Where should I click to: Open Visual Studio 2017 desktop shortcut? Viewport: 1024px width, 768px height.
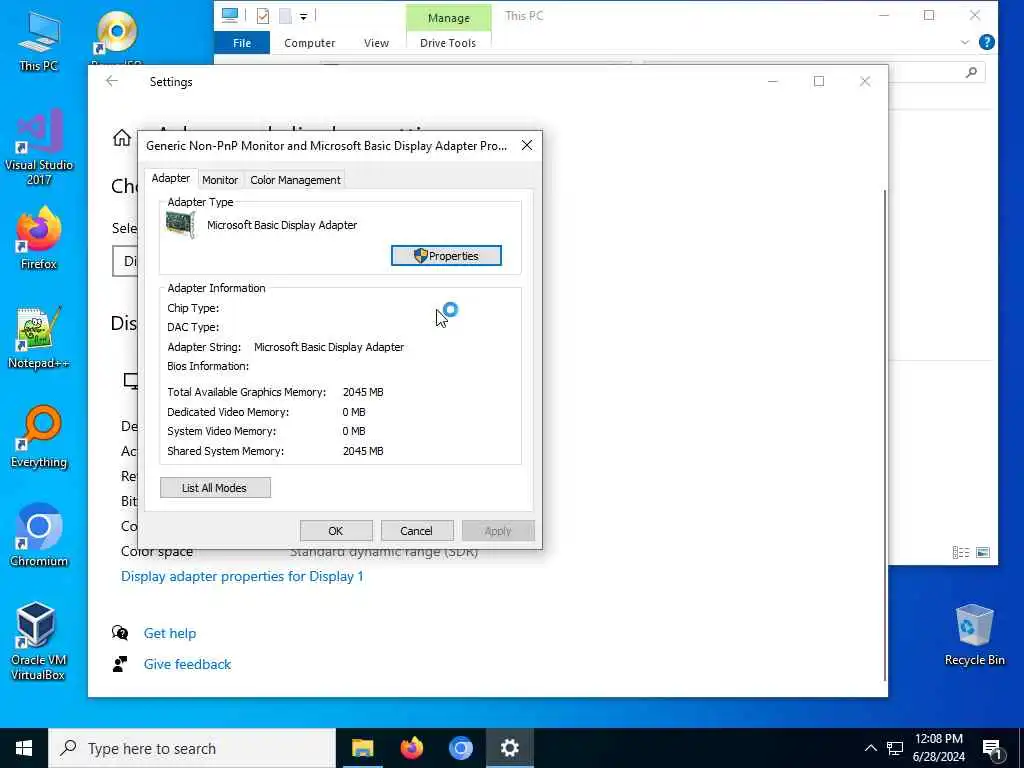click(39, 148)
